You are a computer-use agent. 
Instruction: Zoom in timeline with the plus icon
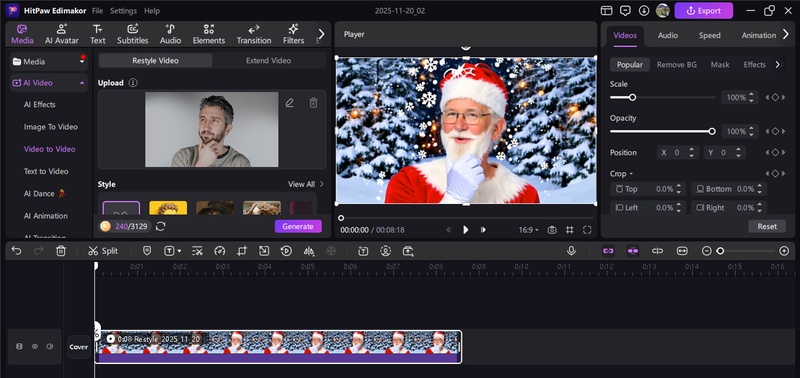click(784, 250)
